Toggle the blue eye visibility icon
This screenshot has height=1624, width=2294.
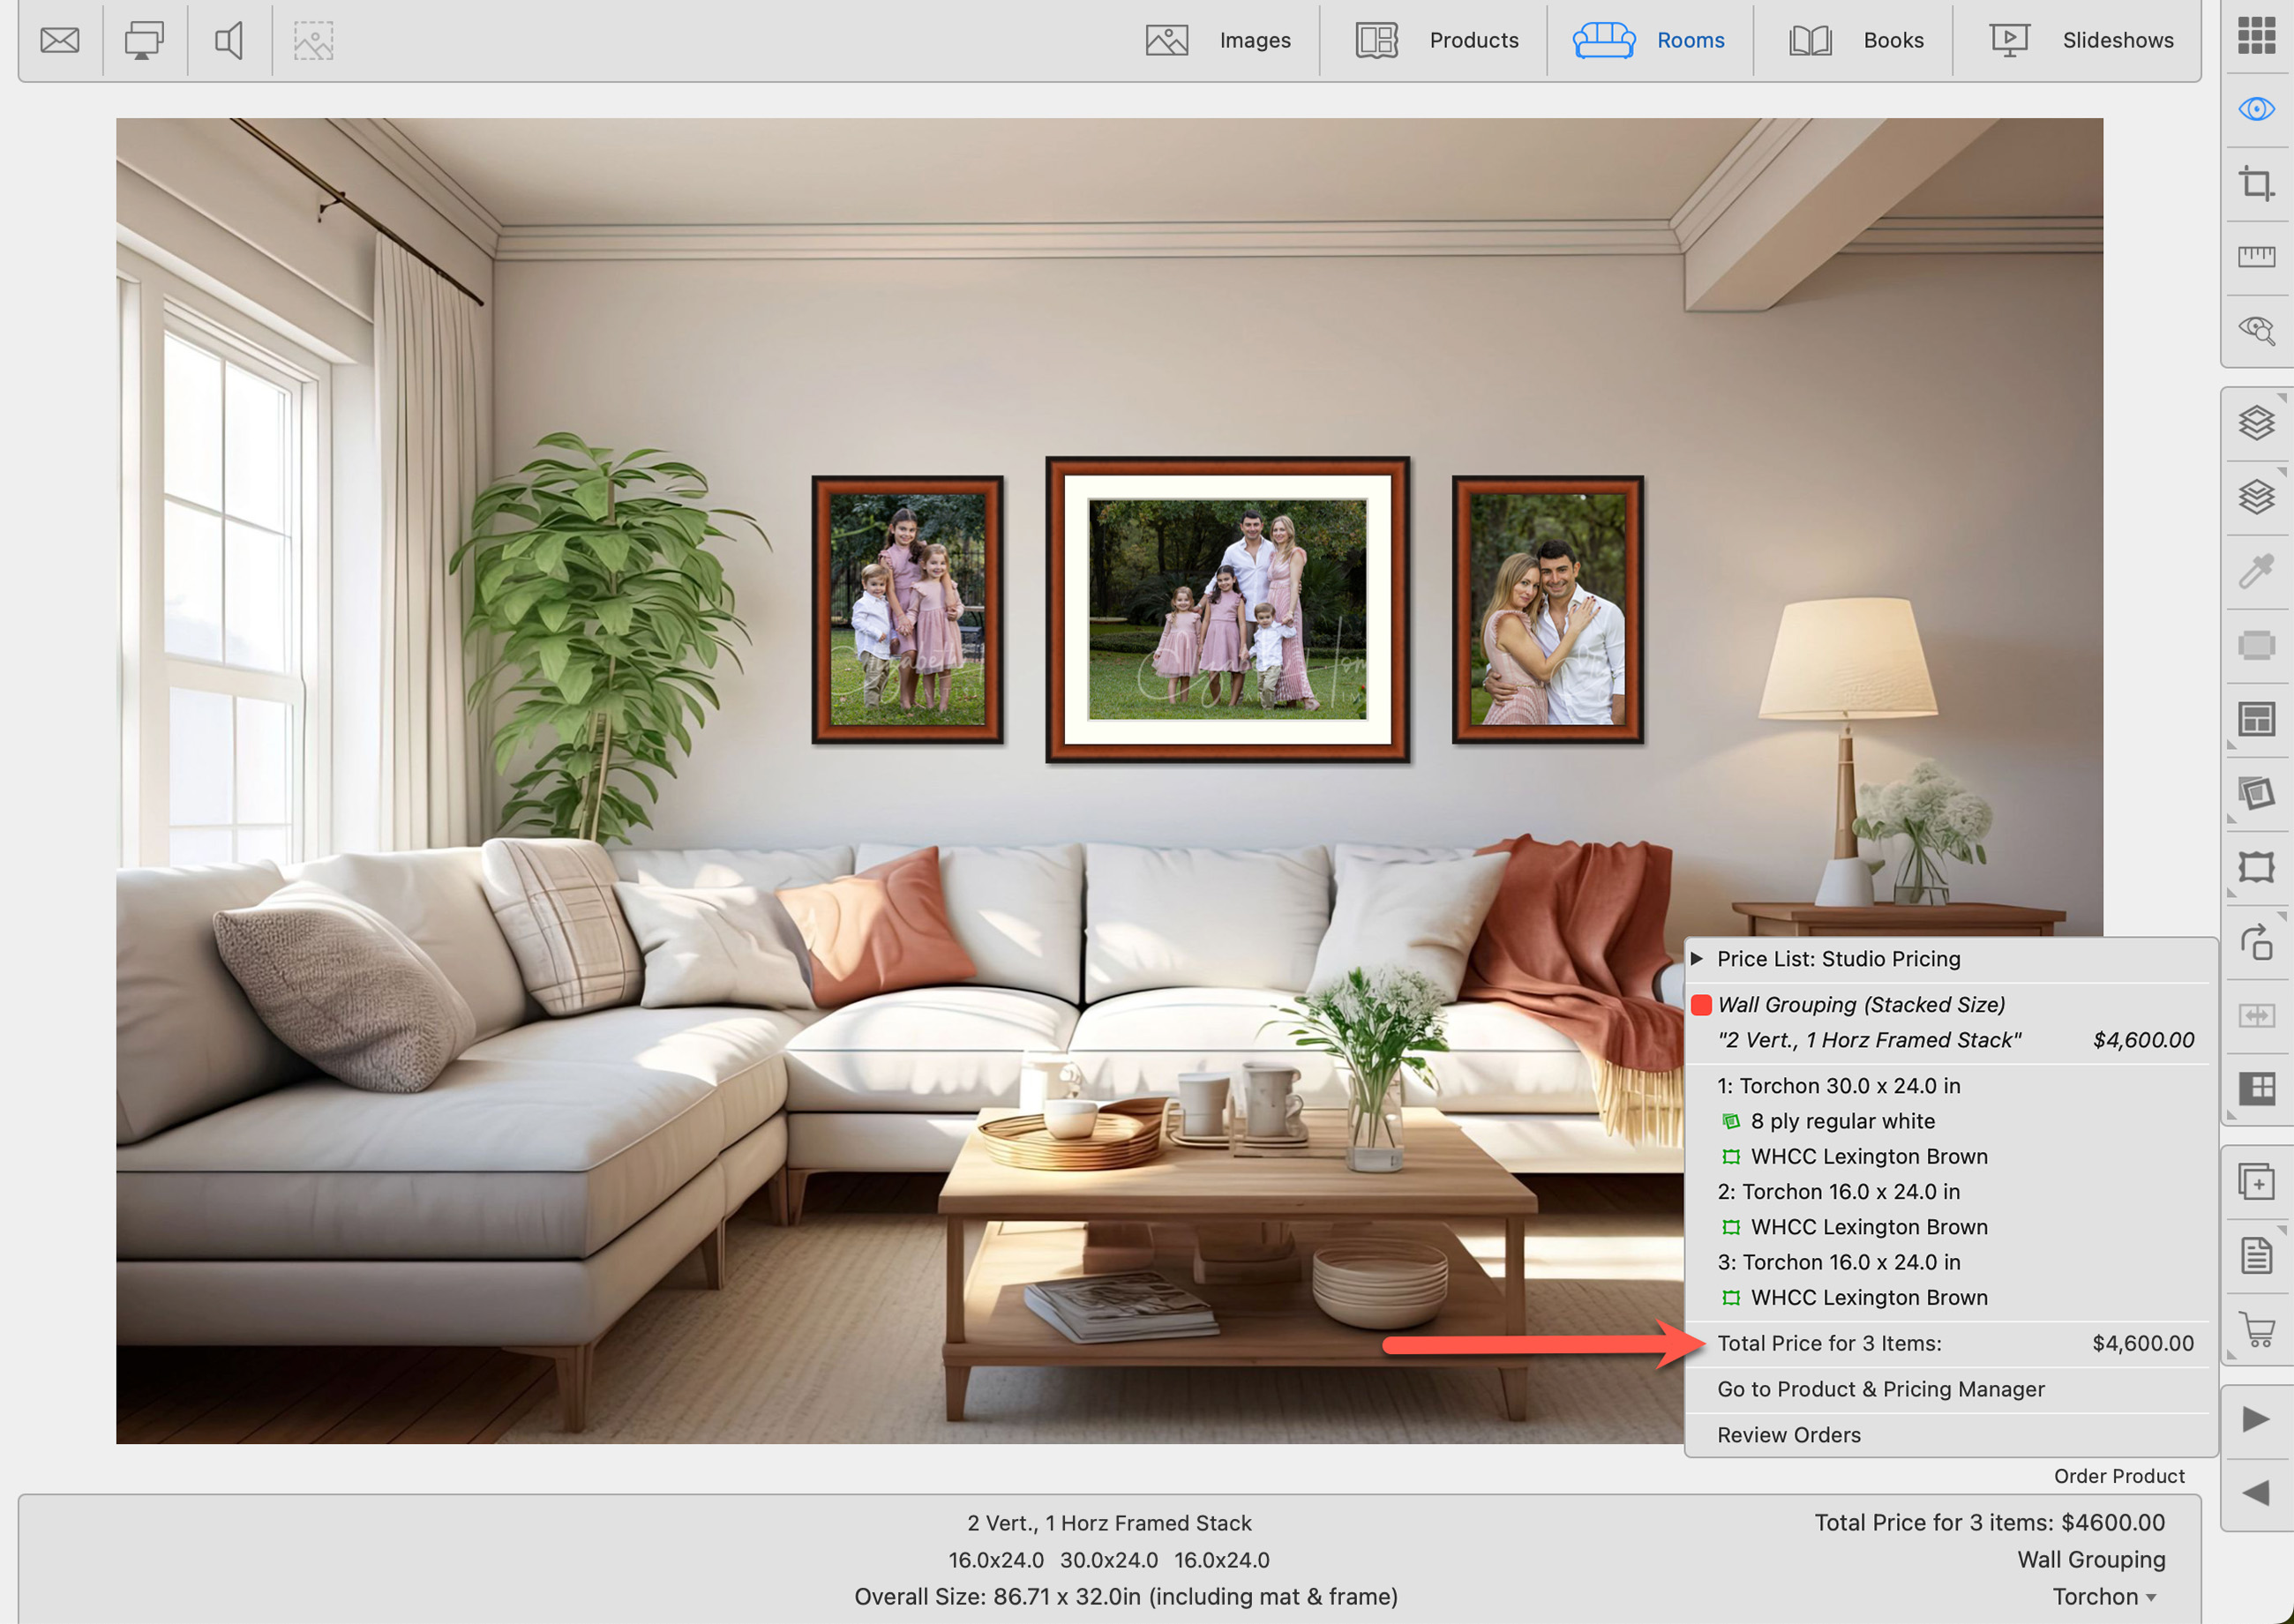point(2256,109)
